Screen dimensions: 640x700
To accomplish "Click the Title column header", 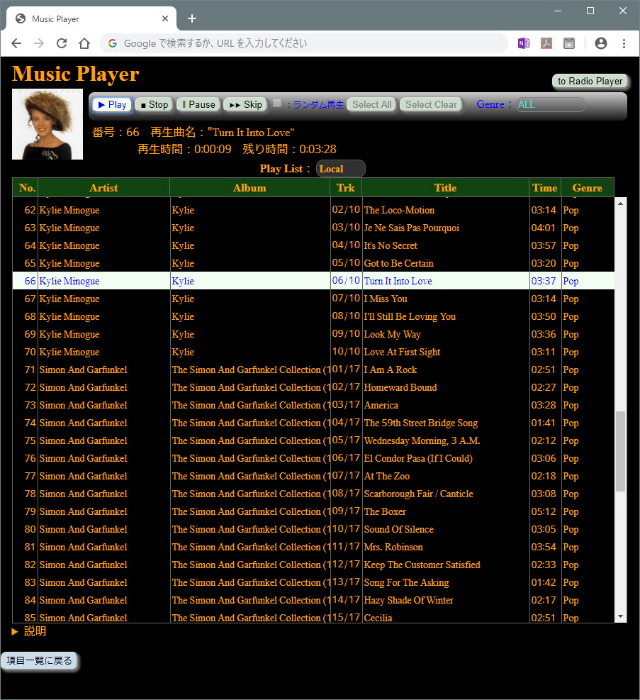I will [x=445, y=188].
